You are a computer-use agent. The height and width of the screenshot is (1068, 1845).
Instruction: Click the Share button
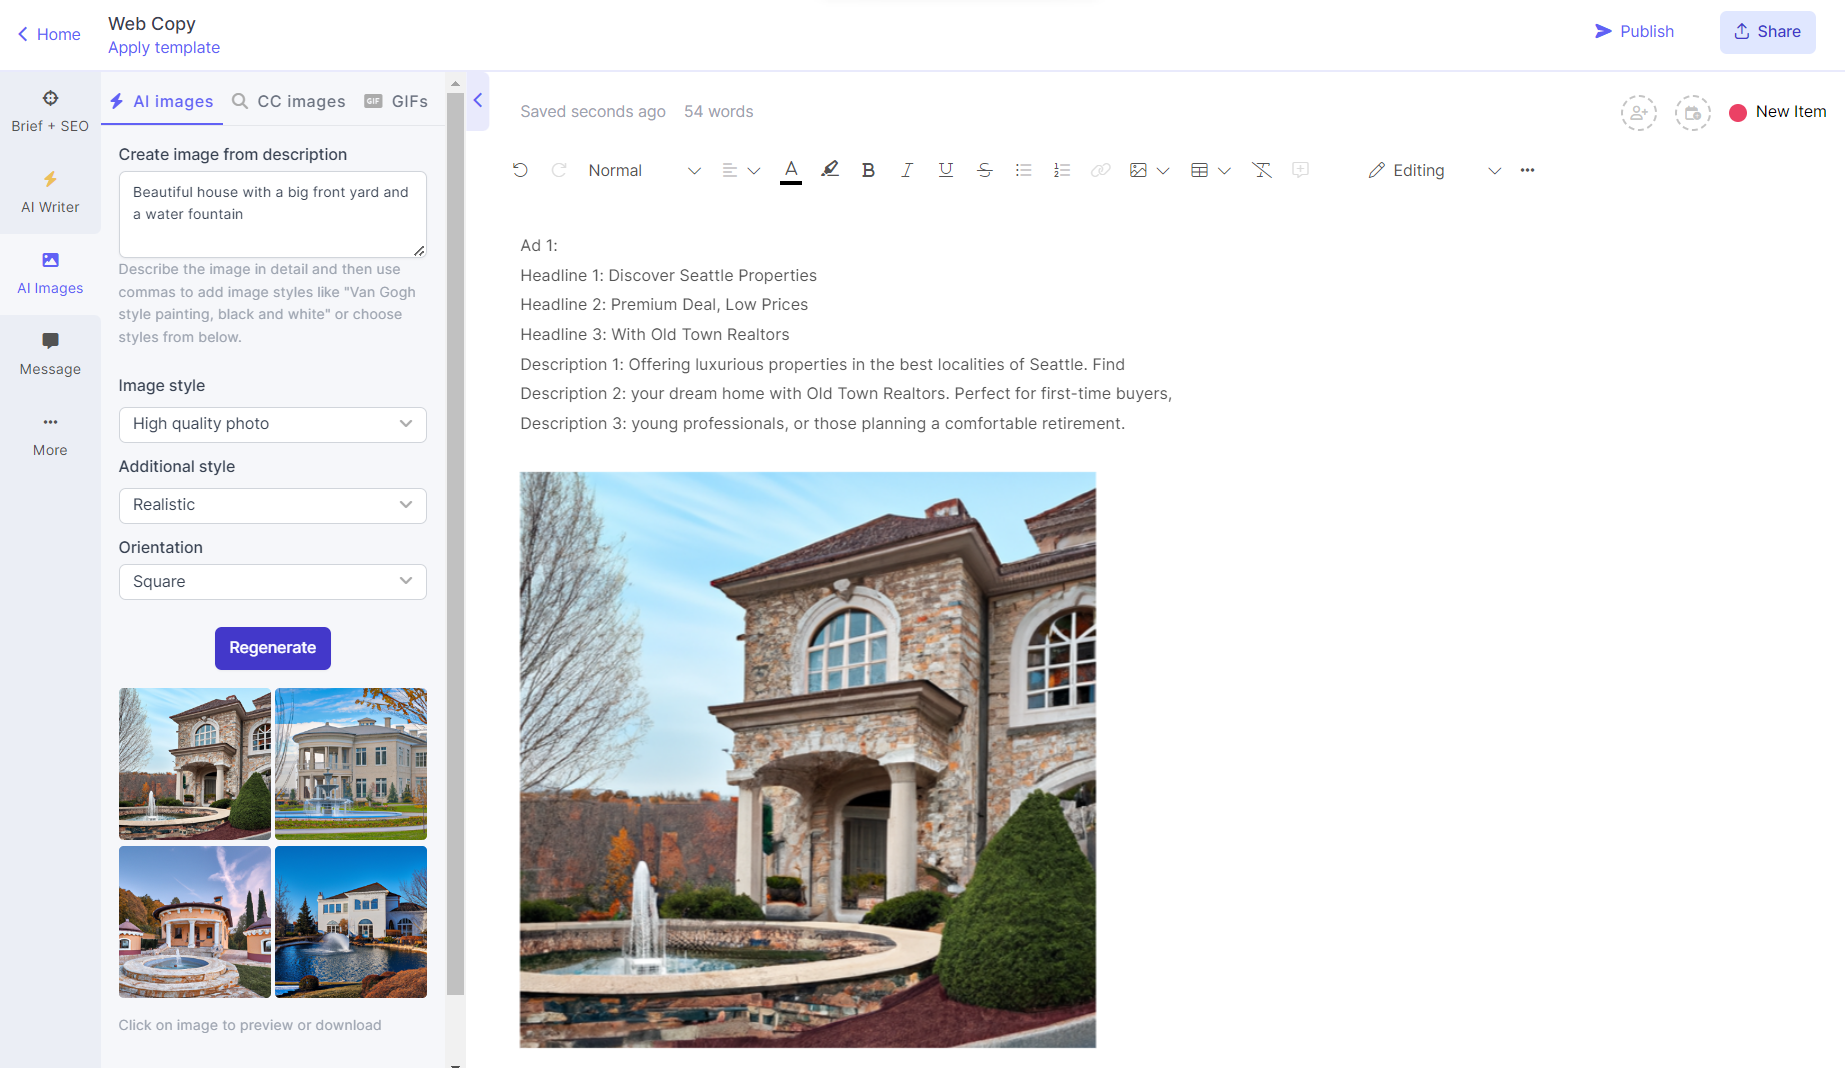[1768, 32]
